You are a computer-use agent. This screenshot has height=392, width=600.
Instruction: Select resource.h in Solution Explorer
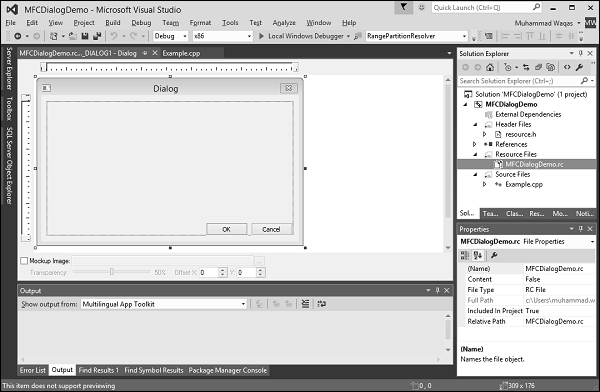[520, 134]
